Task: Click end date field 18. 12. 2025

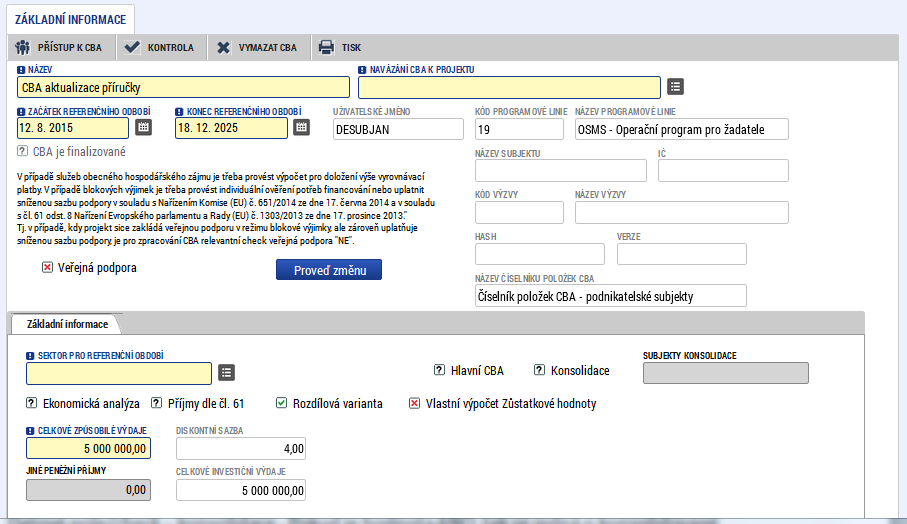Action: coord(231,128)
